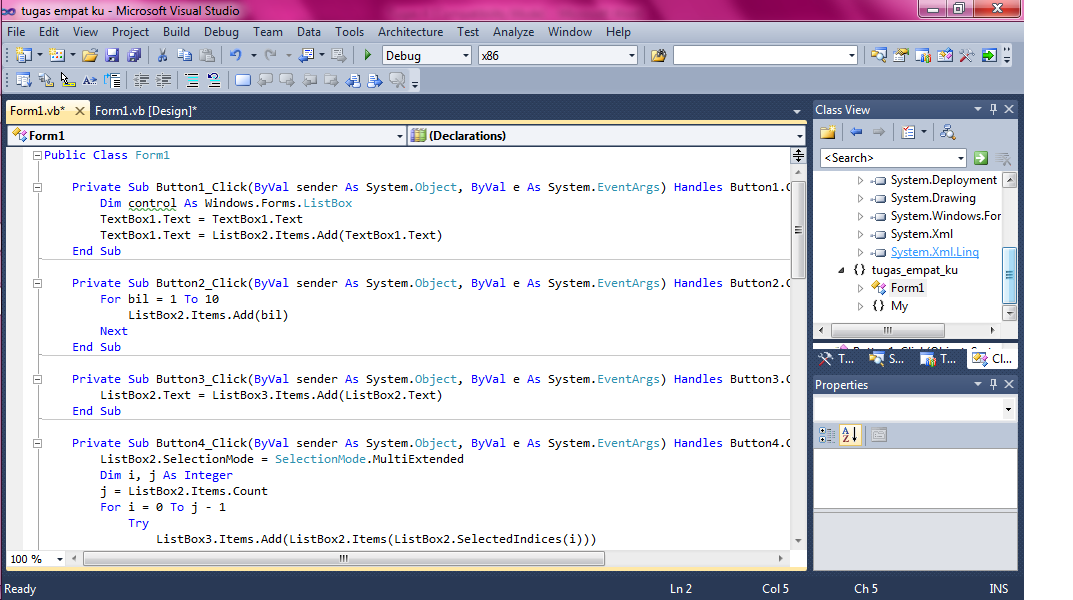The image size is (1073, 600).
Task: Toggle auto-hide pin on Properties panel
Action: (x=994, y=384)
